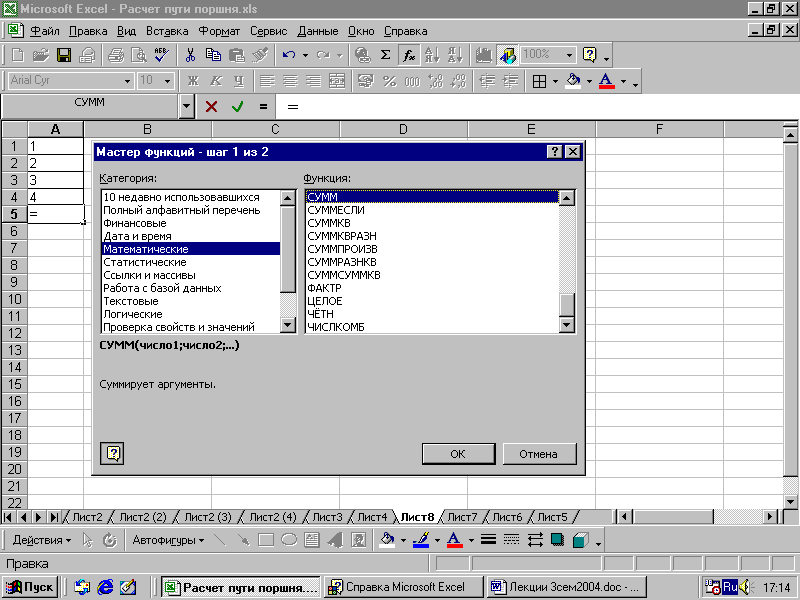Align text left in the formatting toolbar

(x=267, y=81)
